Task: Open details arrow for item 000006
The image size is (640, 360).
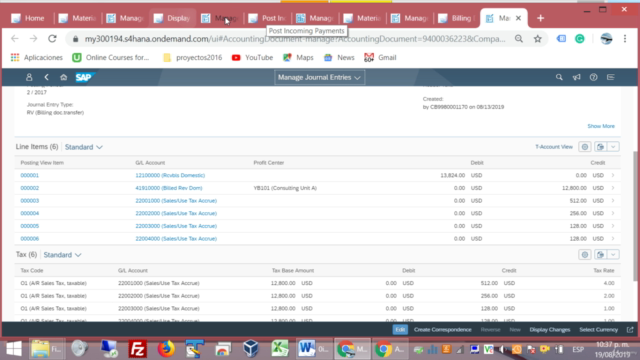Action: 613,238
